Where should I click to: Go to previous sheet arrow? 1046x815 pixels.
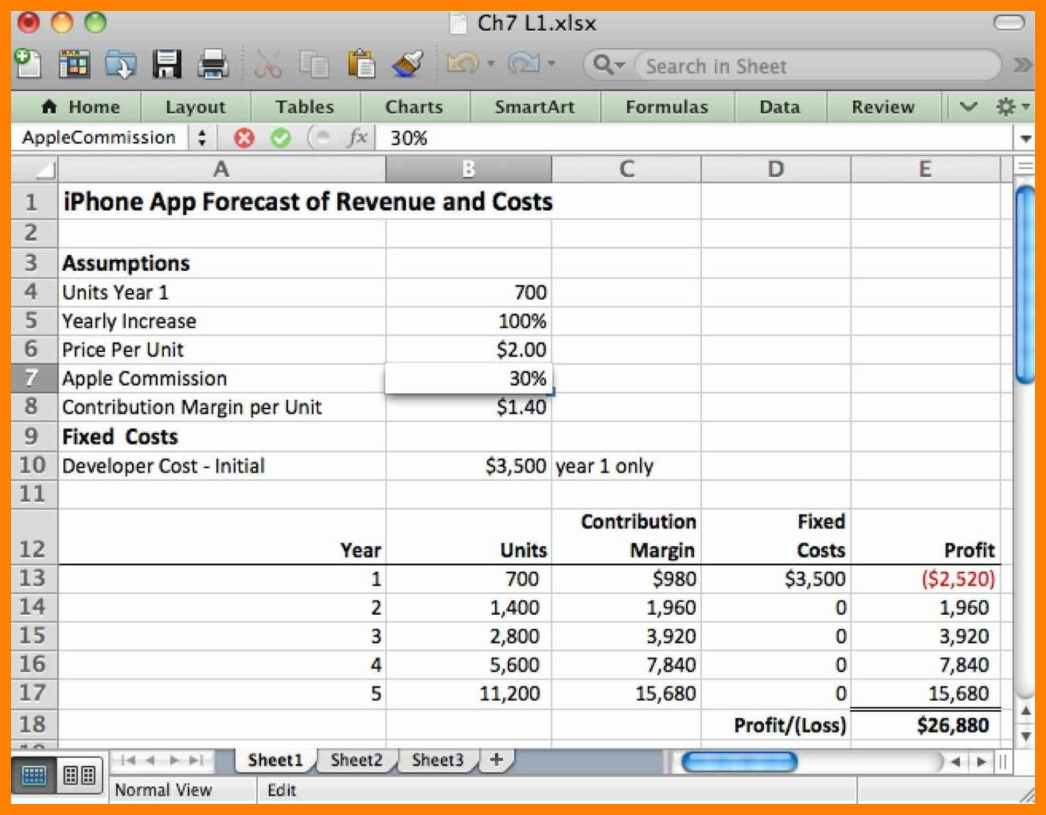pyautogui.click(x=150, y=760)
